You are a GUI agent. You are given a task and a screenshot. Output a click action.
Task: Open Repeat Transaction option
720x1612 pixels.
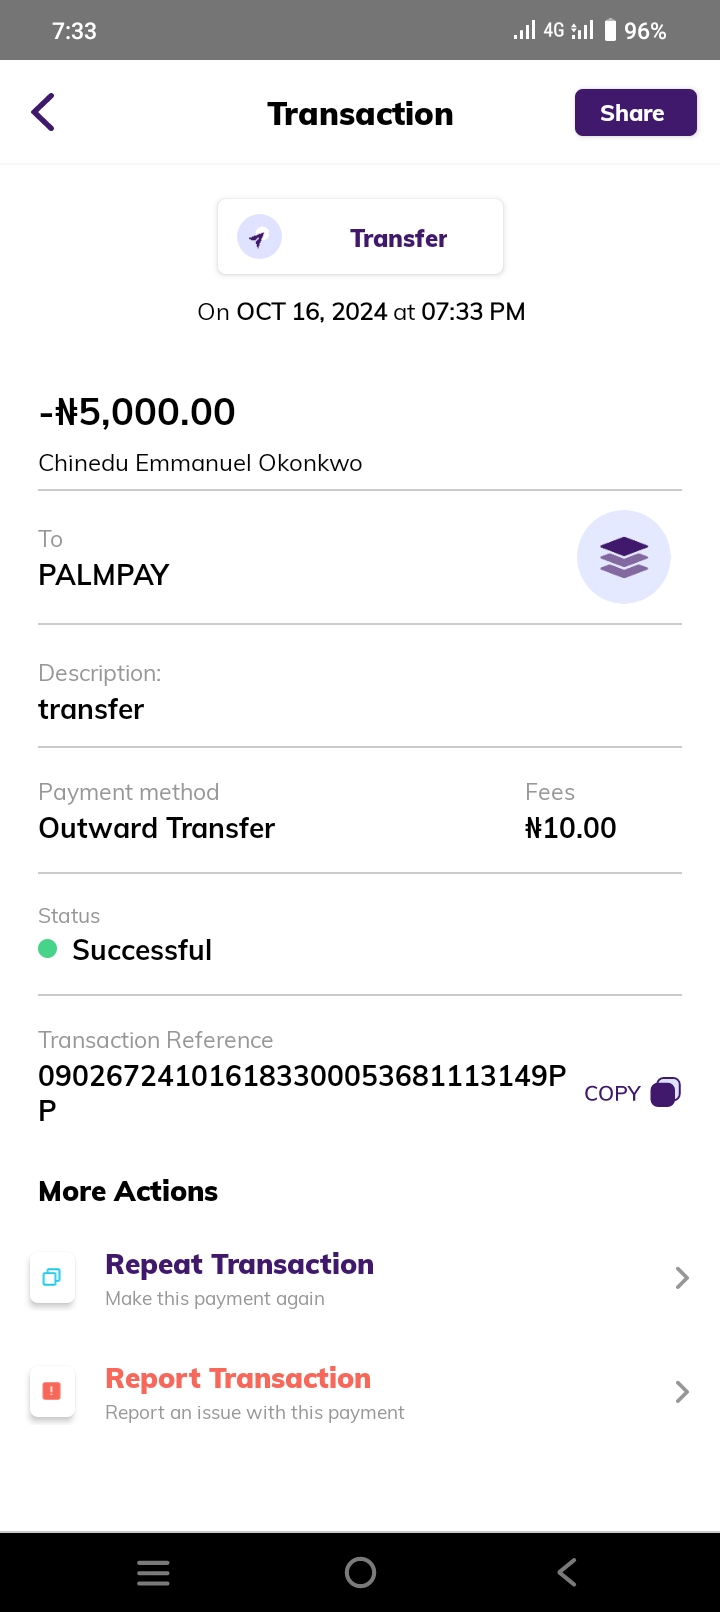point(240,1265)
